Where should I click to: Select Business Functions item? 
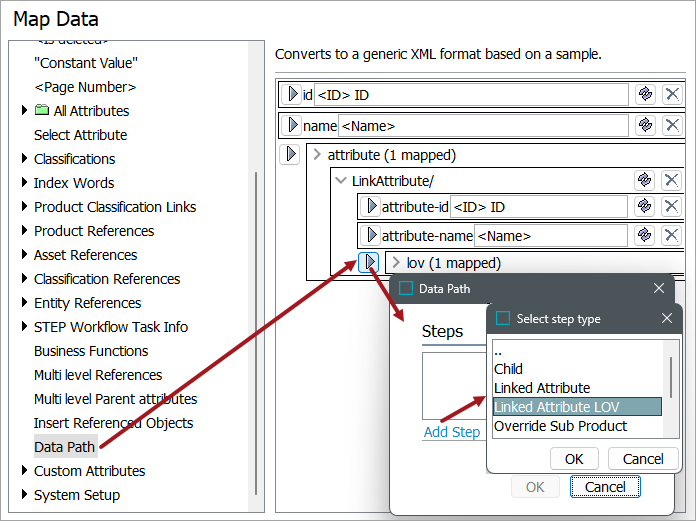91,351
